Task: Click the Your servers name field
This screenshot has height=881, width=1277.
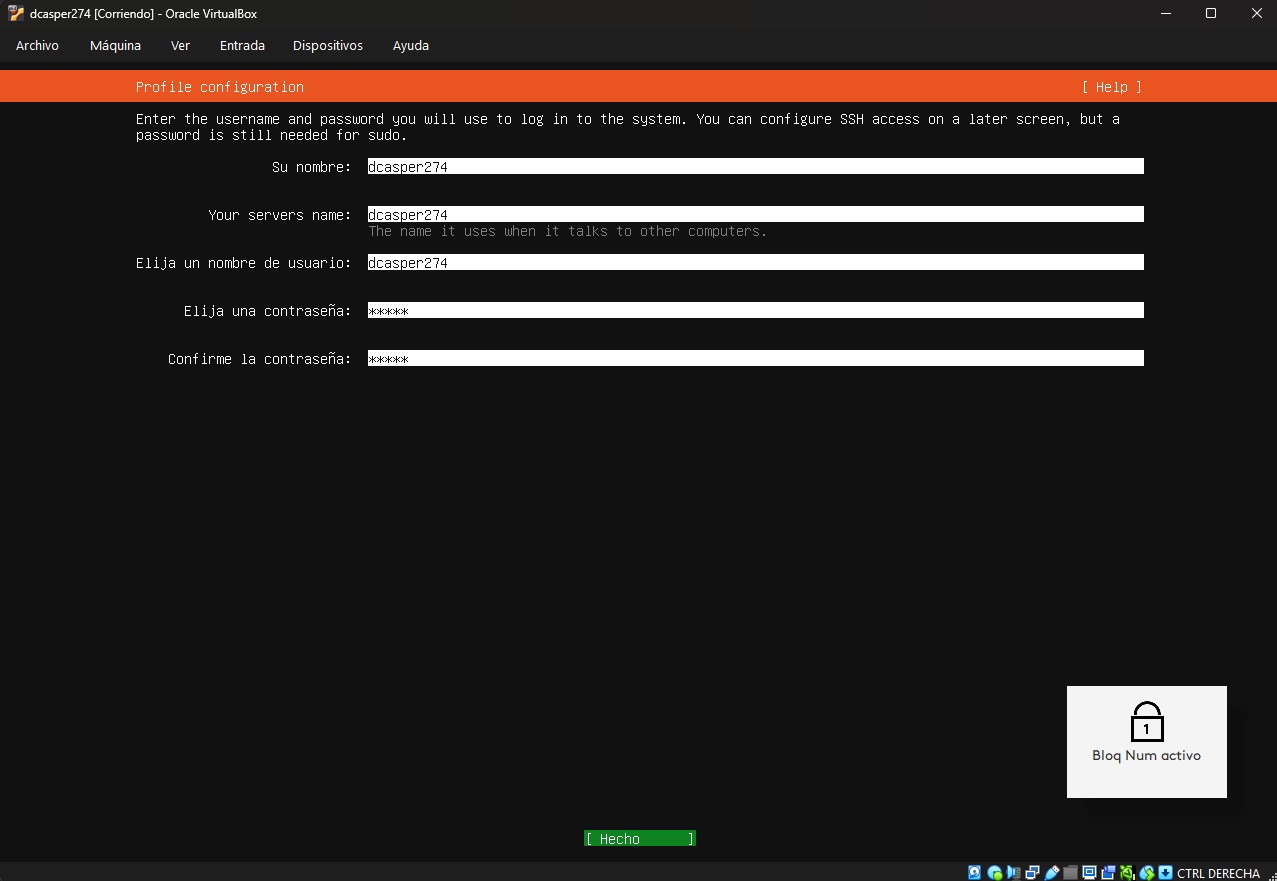Action: click(x=755, y=215)
